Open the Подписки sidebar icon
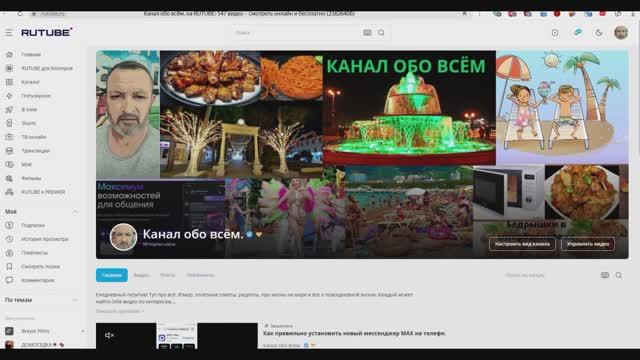The height and width of the screenshot is (360, 640). click(9, 225)
